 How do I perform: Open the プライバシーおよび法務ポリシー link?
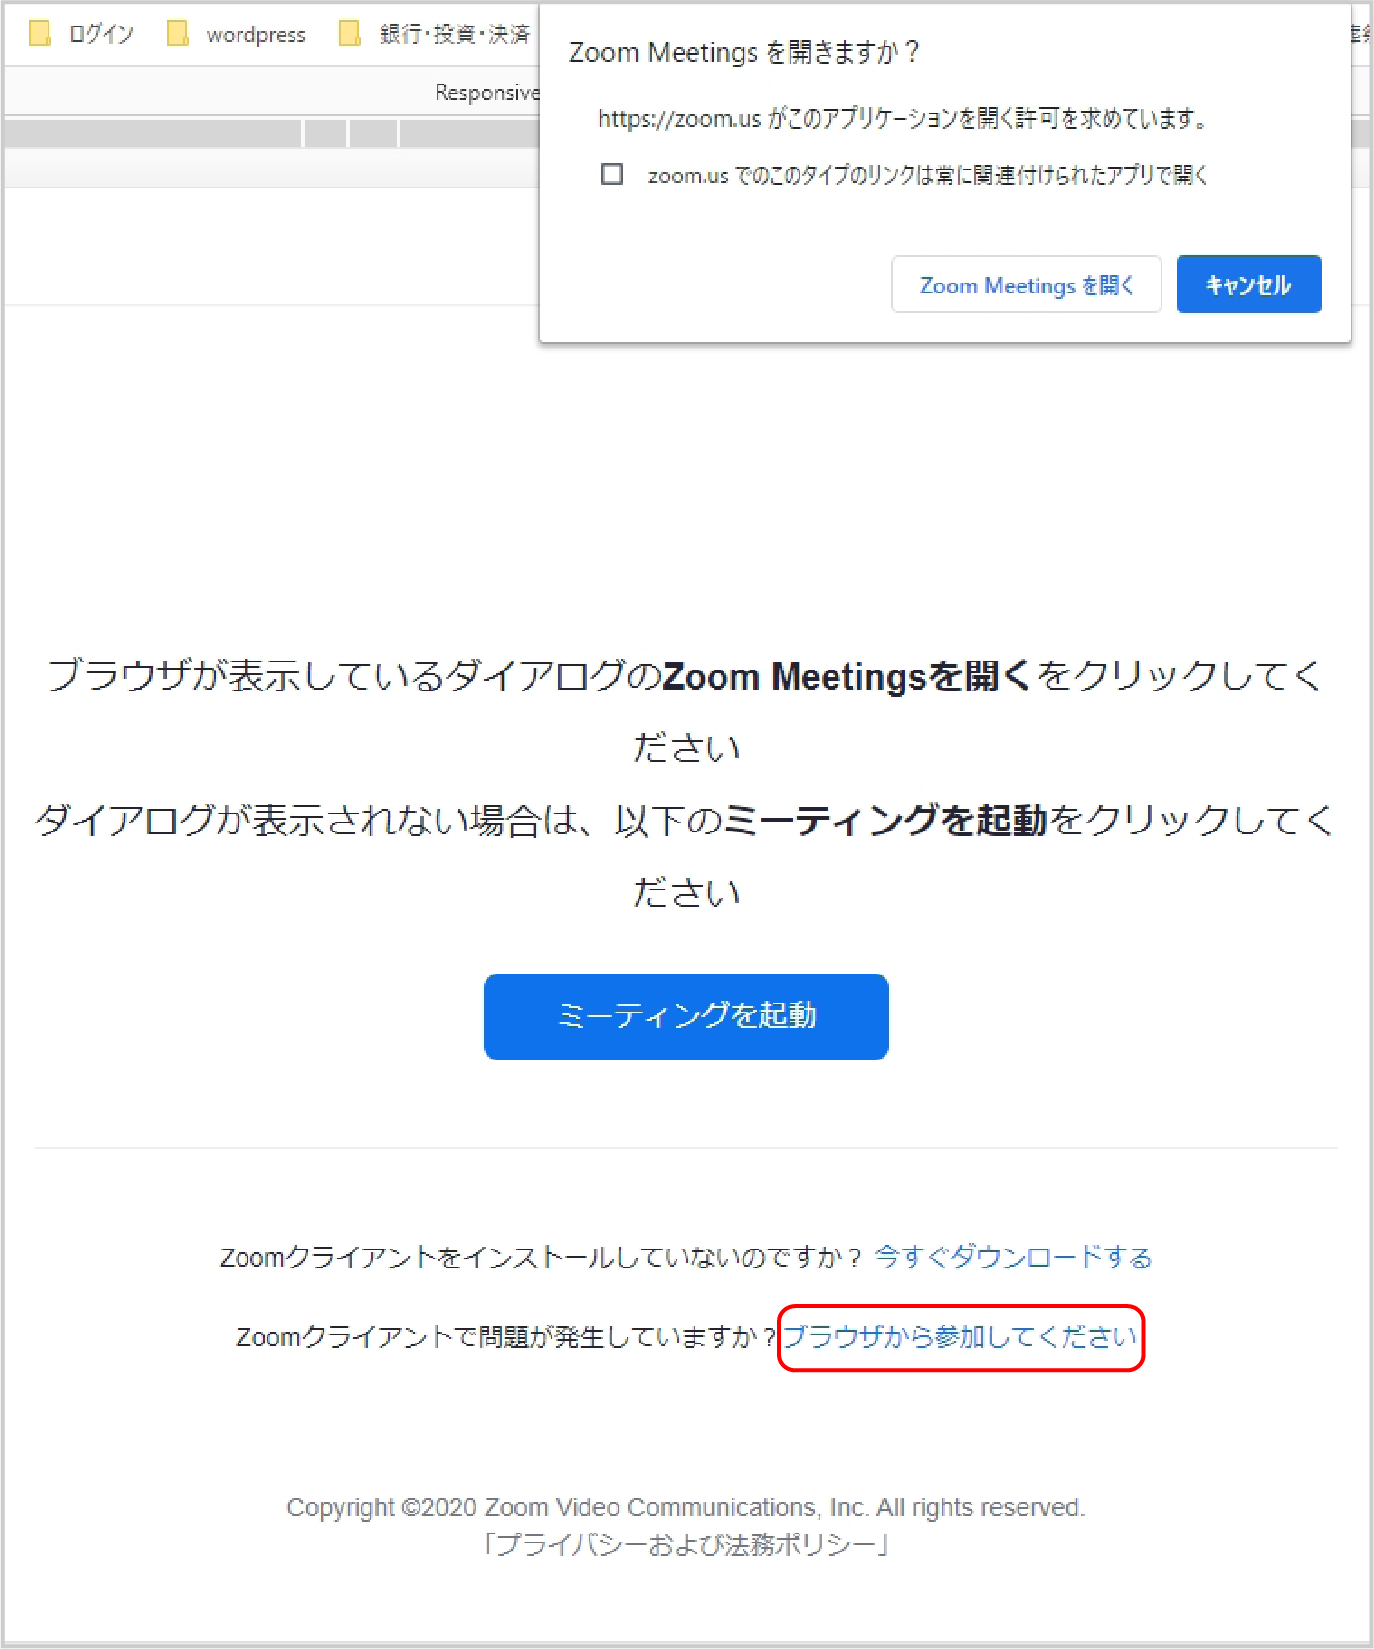click(x=686, y=1545)
